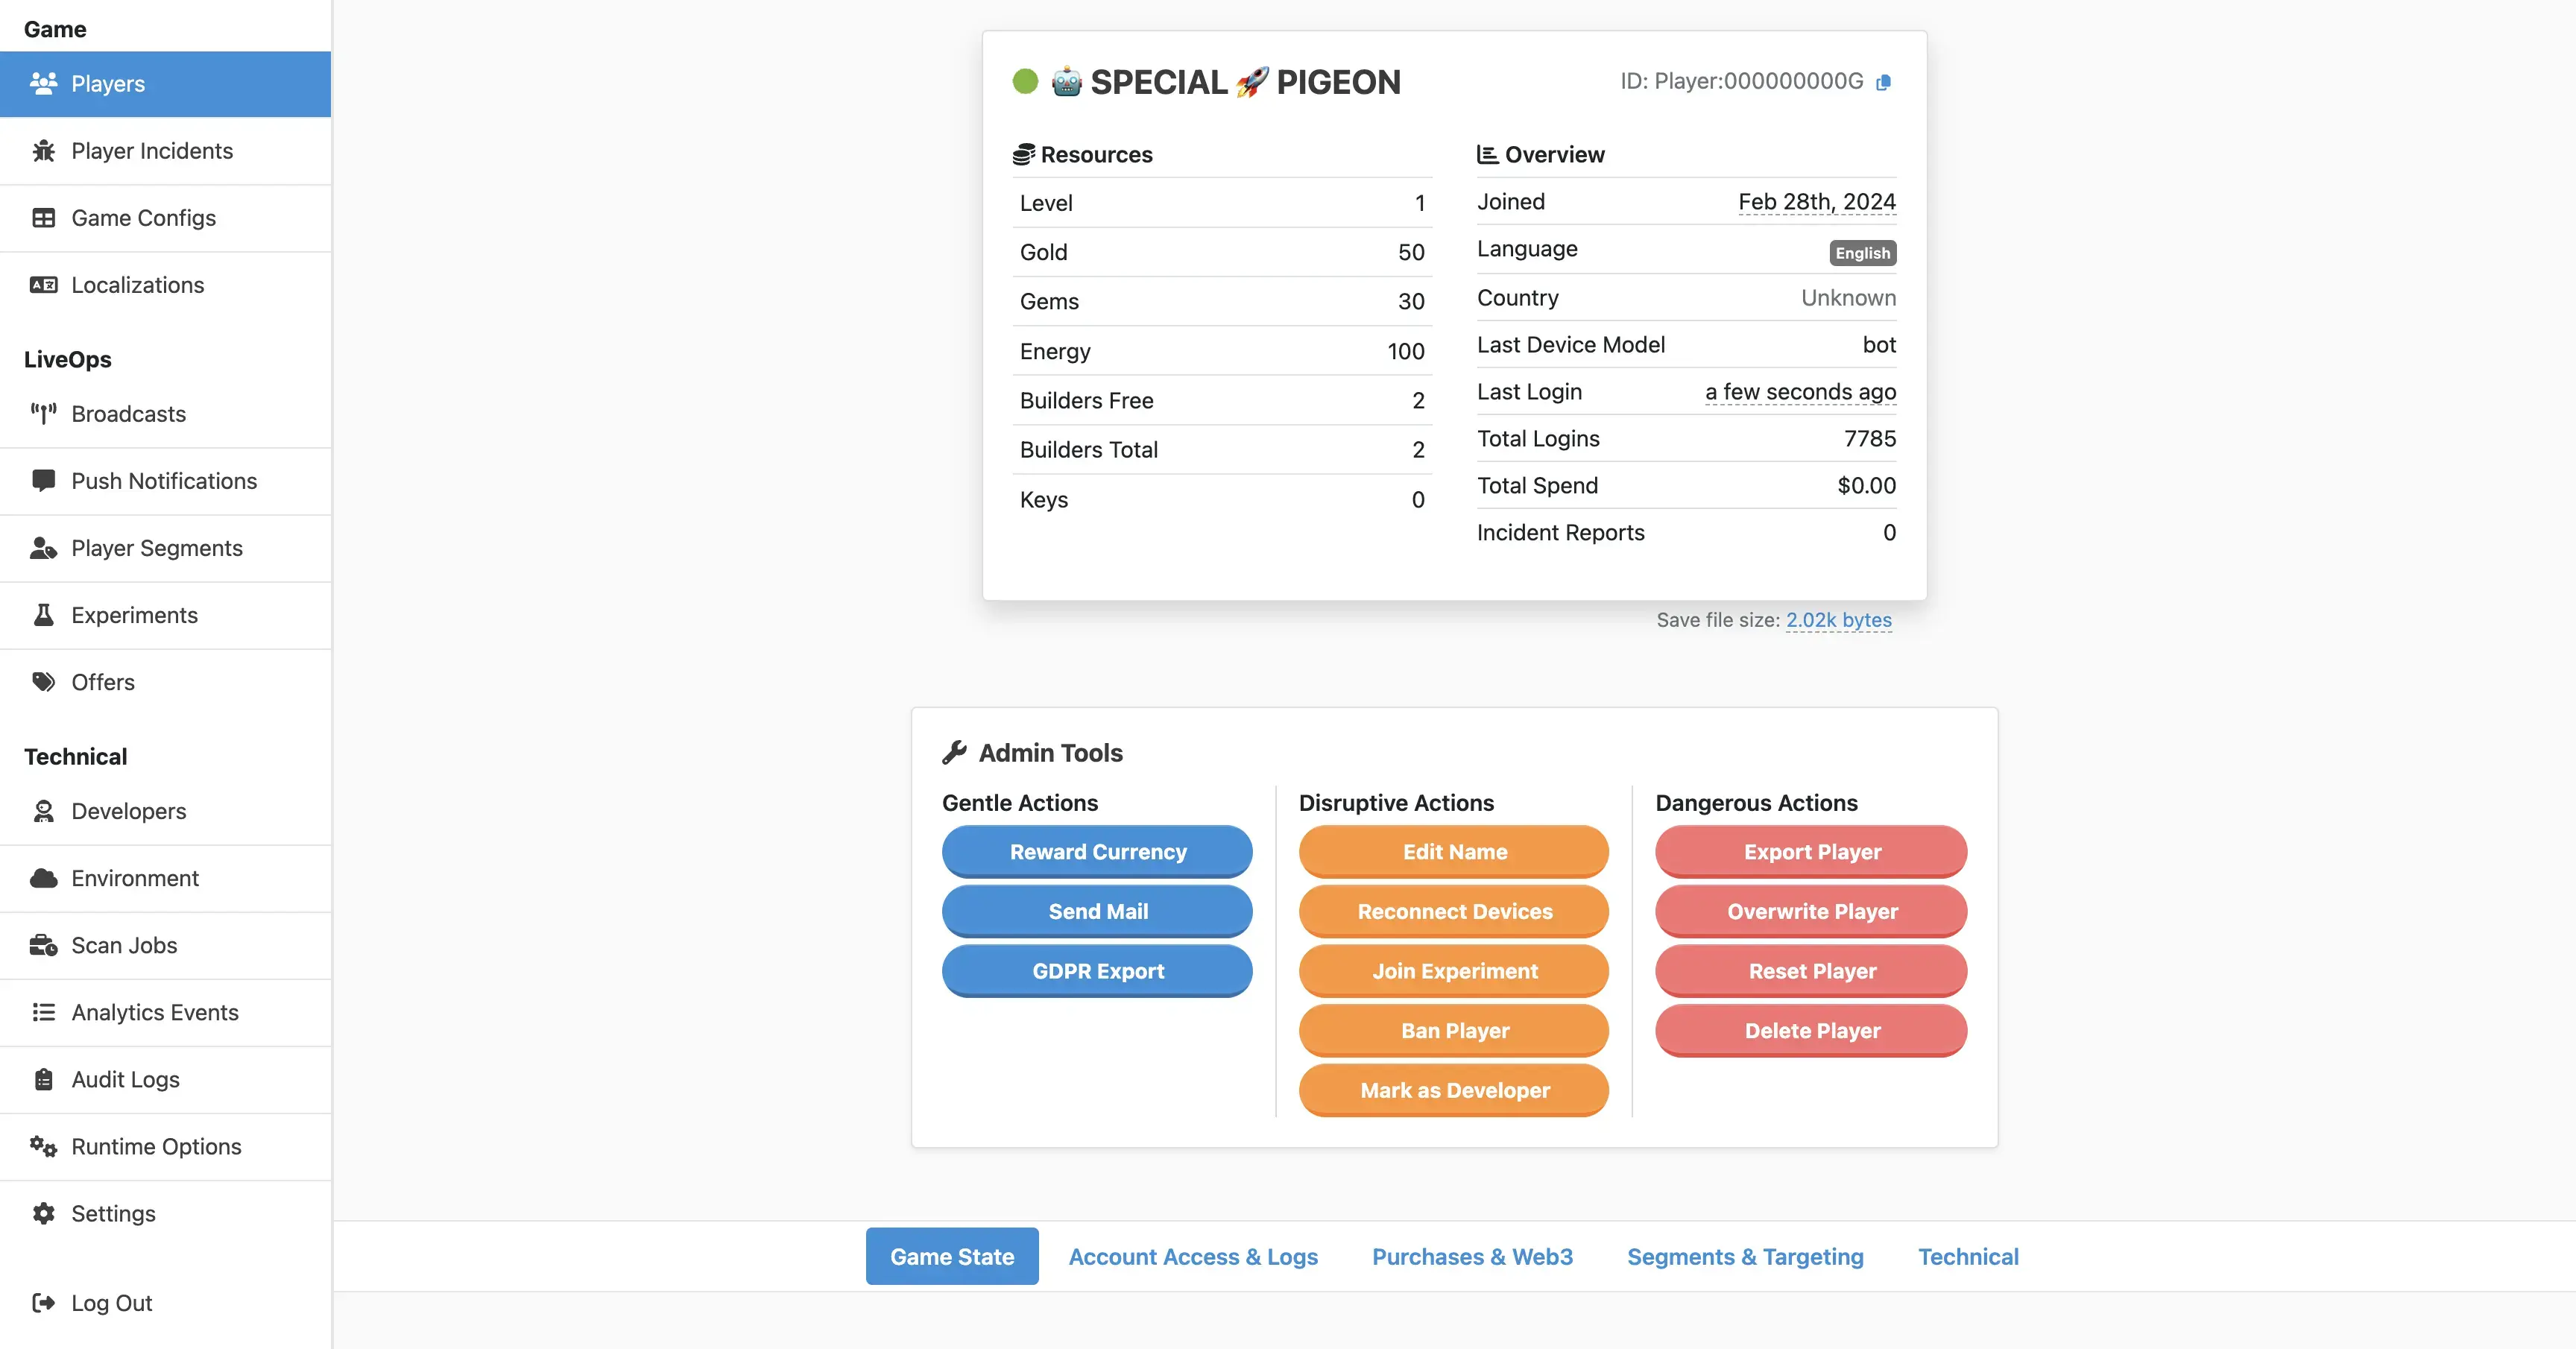Log out of the dashboard
2576x1349 pixels.
pos(111,1302)
